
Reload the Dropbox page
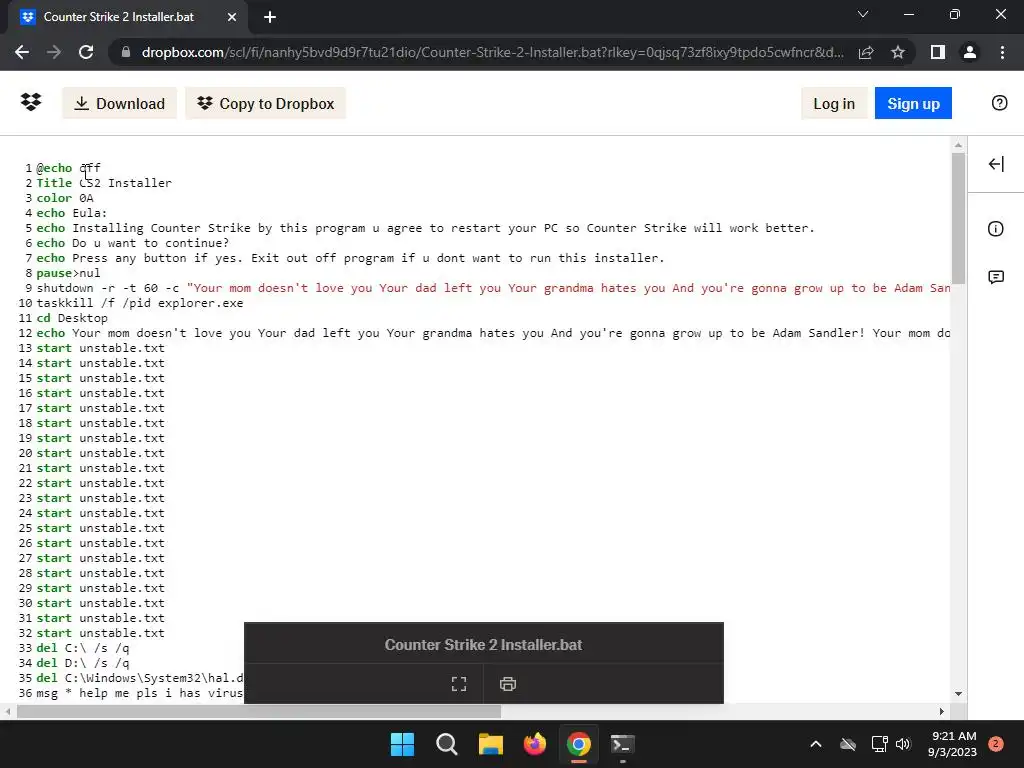tap(86, 52)
